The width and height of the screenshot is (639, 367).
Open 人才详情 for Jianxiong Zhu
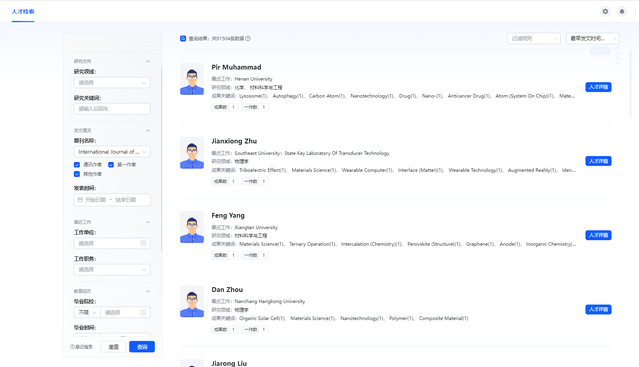tap(598, 161)
